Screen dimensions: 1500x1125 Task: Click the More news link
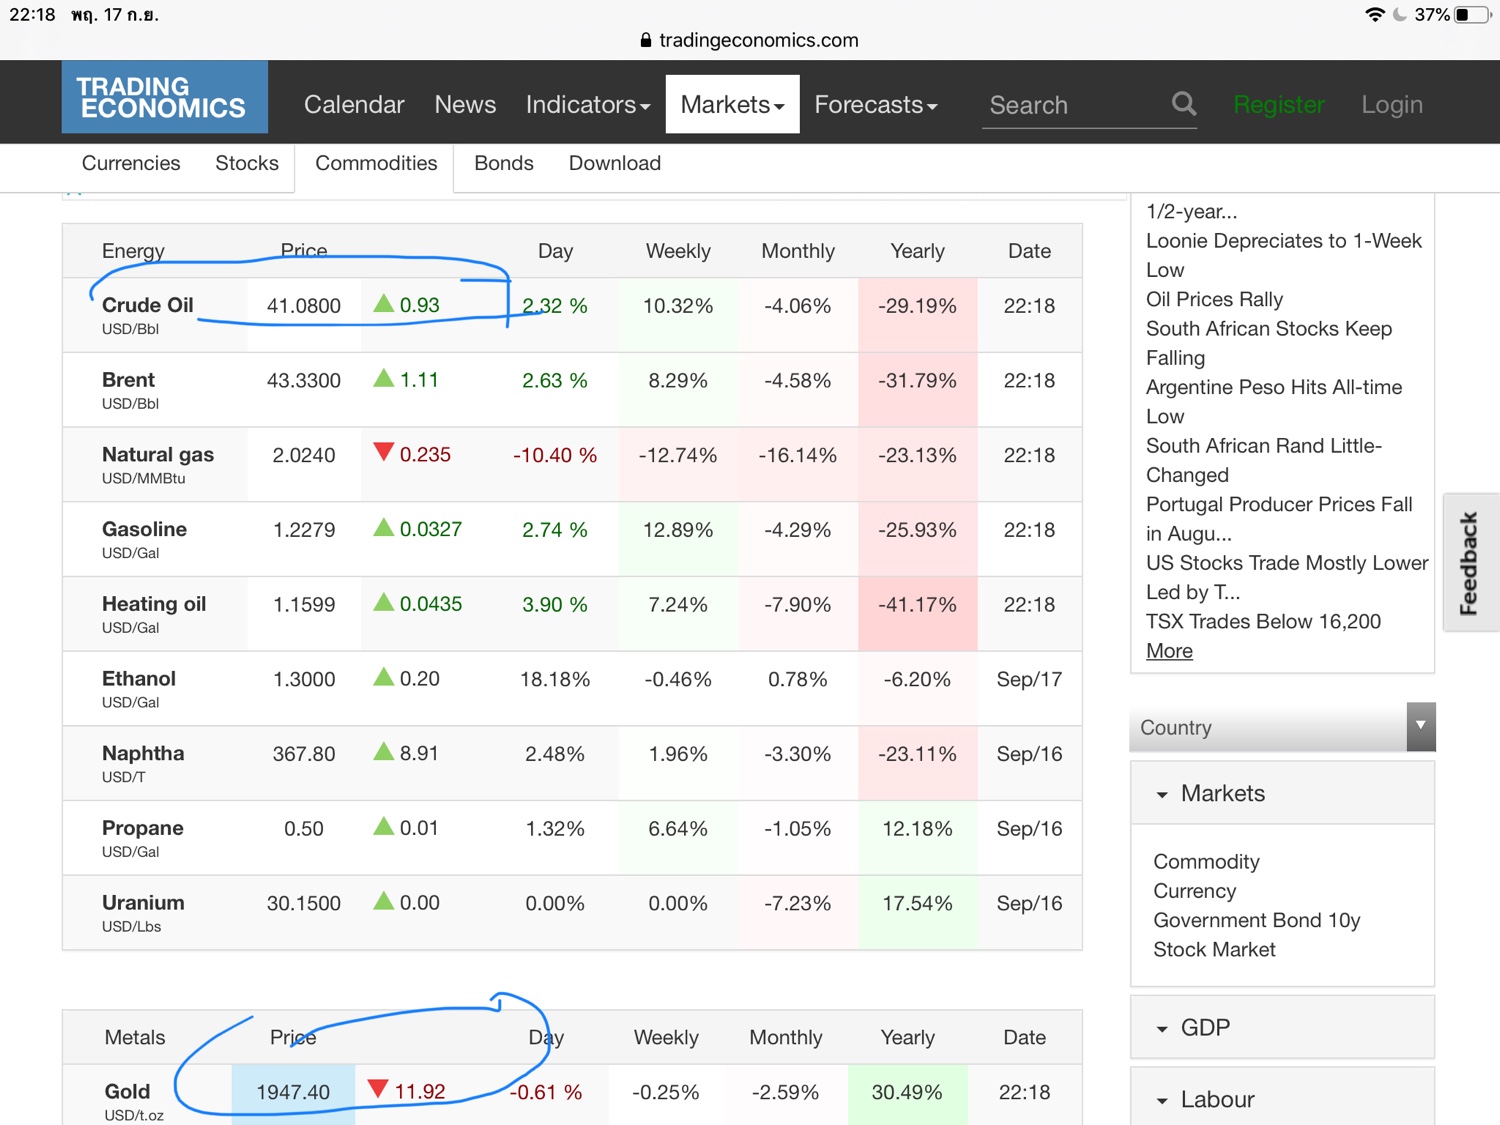(1169, 651)
